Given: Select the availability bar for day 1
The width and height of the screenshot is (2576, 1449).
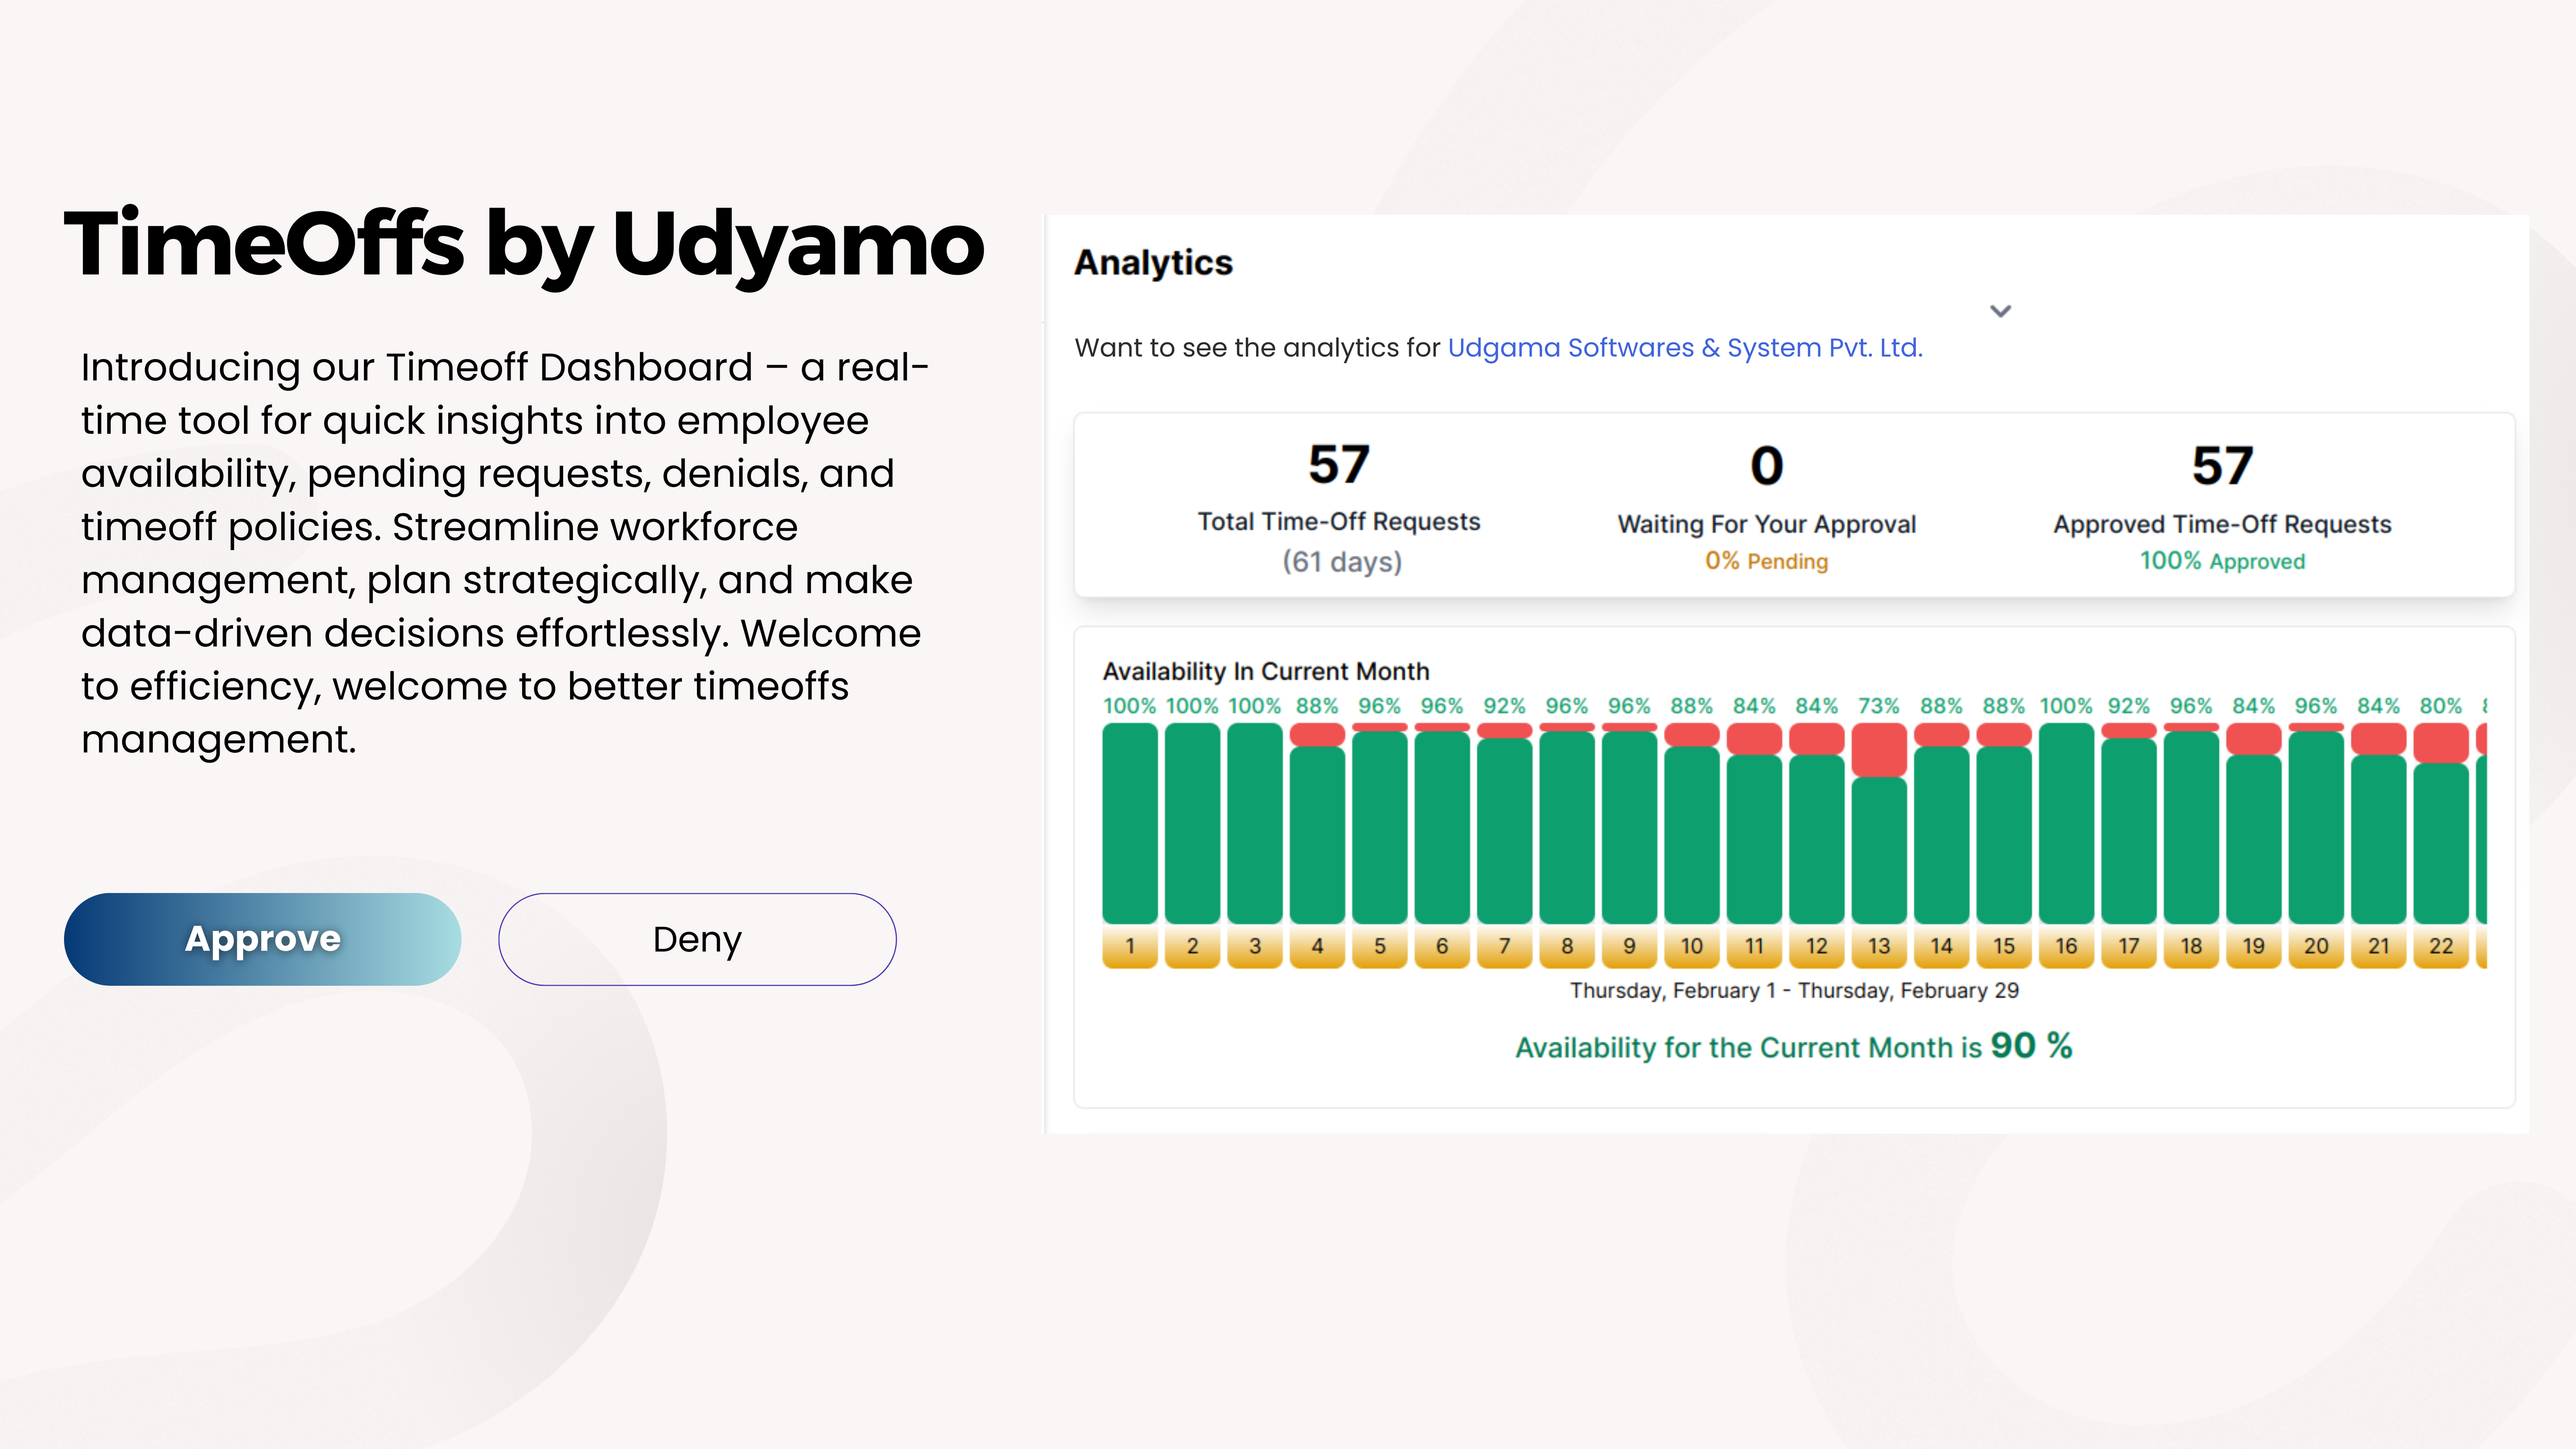Looking at the screenshot, I should (x=1130, y=823).
